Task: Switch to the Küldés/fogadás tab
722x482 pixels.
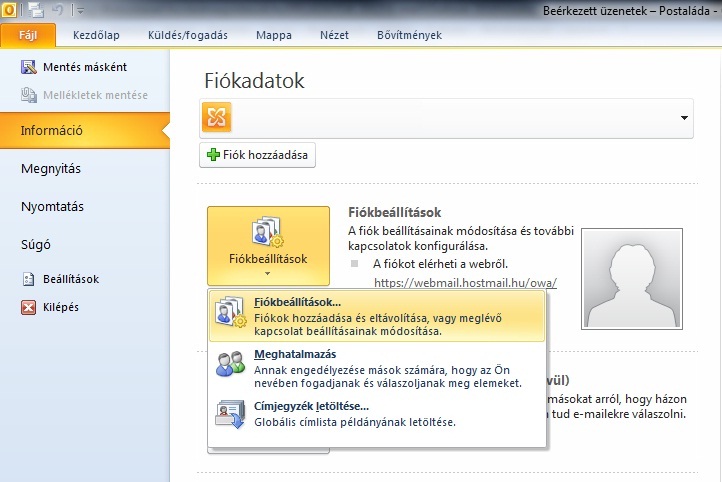Action: click(x=187, y=35)
